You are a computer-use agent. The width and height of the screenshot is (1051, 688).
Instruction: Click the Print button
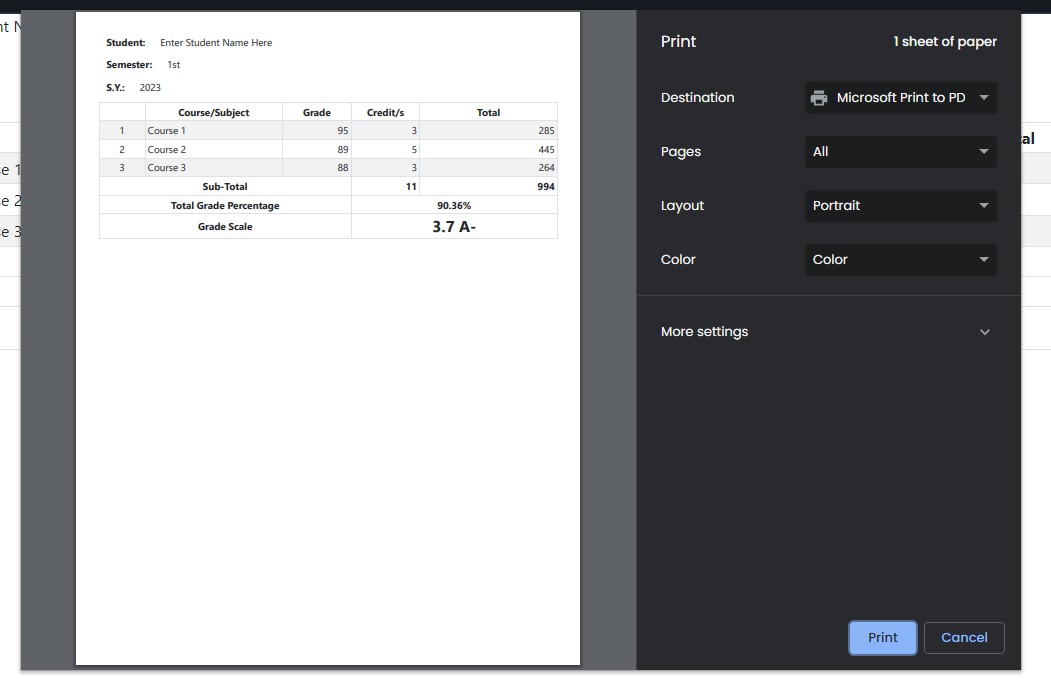(882, 637)
